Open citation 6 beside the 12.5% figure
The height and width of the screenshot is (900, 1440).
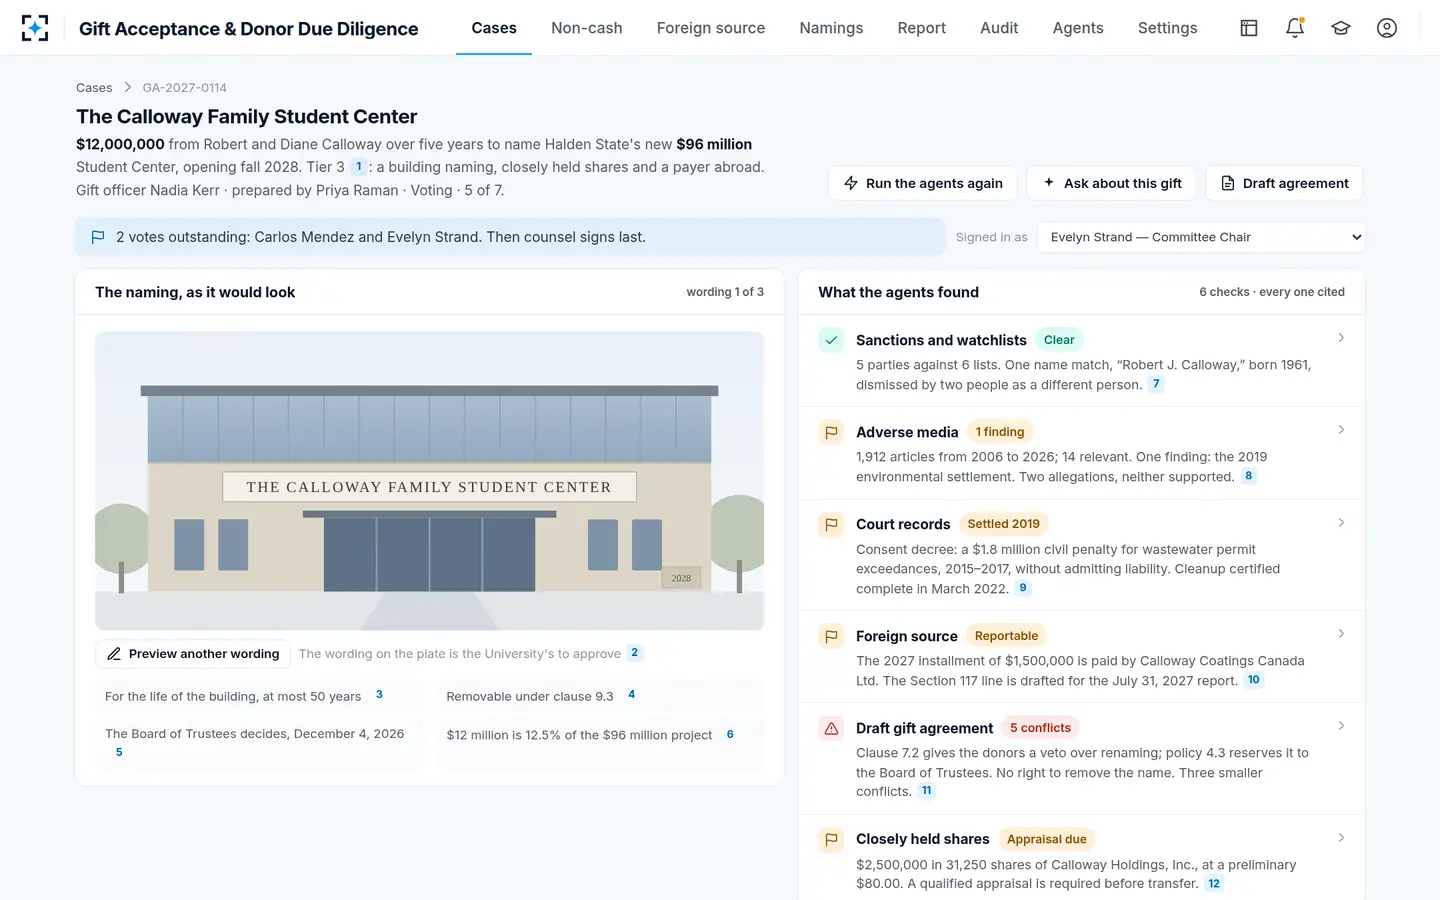(730, 734)
